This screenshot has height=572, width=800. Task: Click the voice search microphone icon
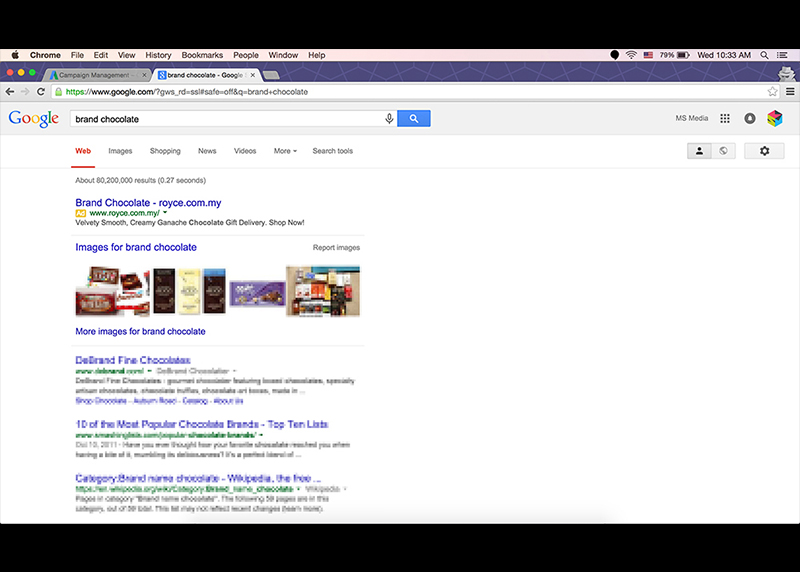click(x=389, y=119)
